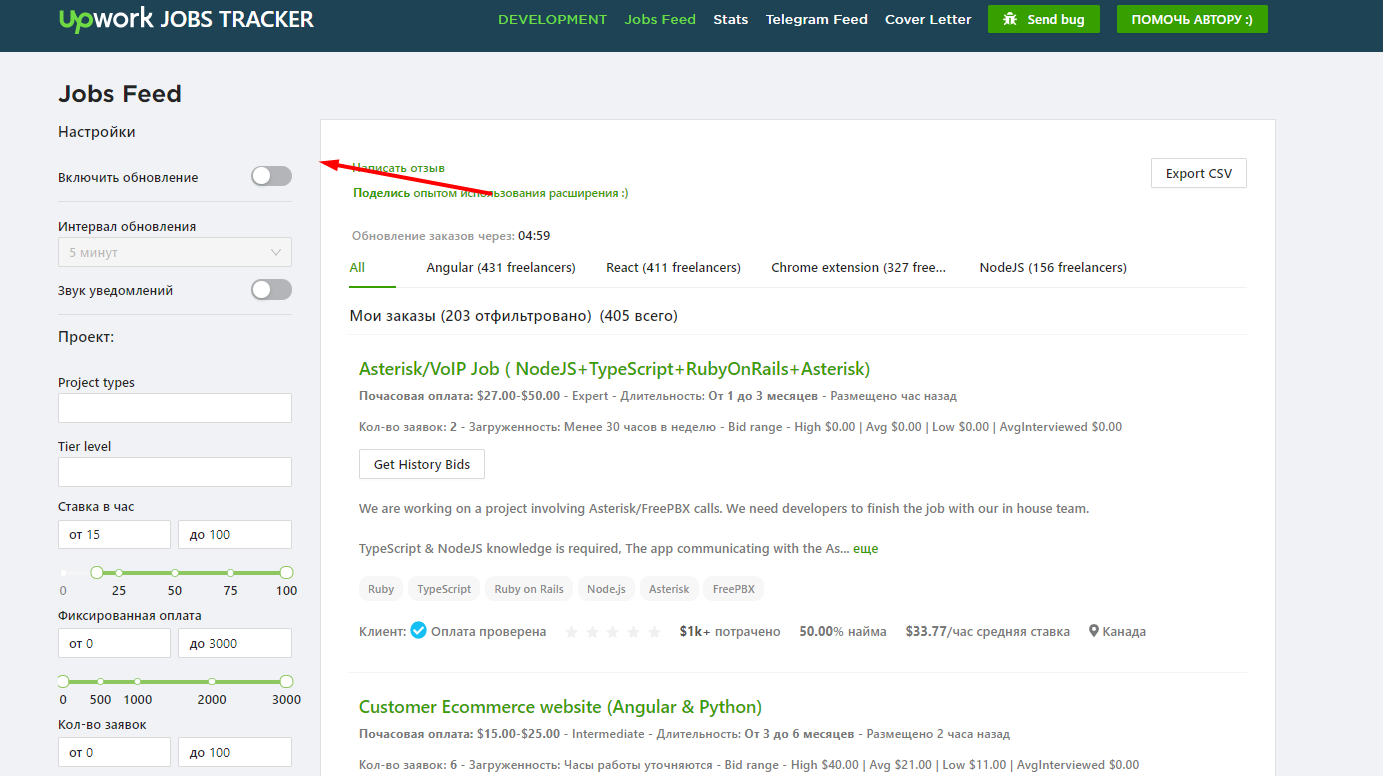Switch to the Angular freelancers tab

[x=501, y=267]
